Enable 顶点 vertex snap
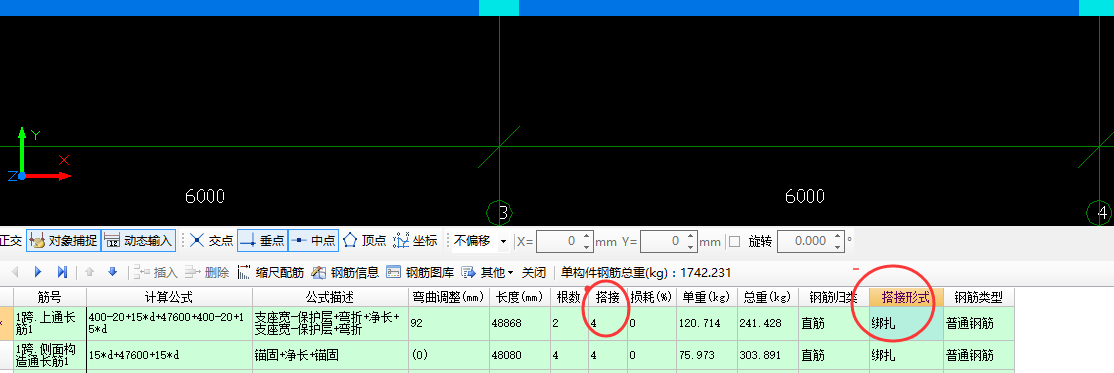 point(364,241)
